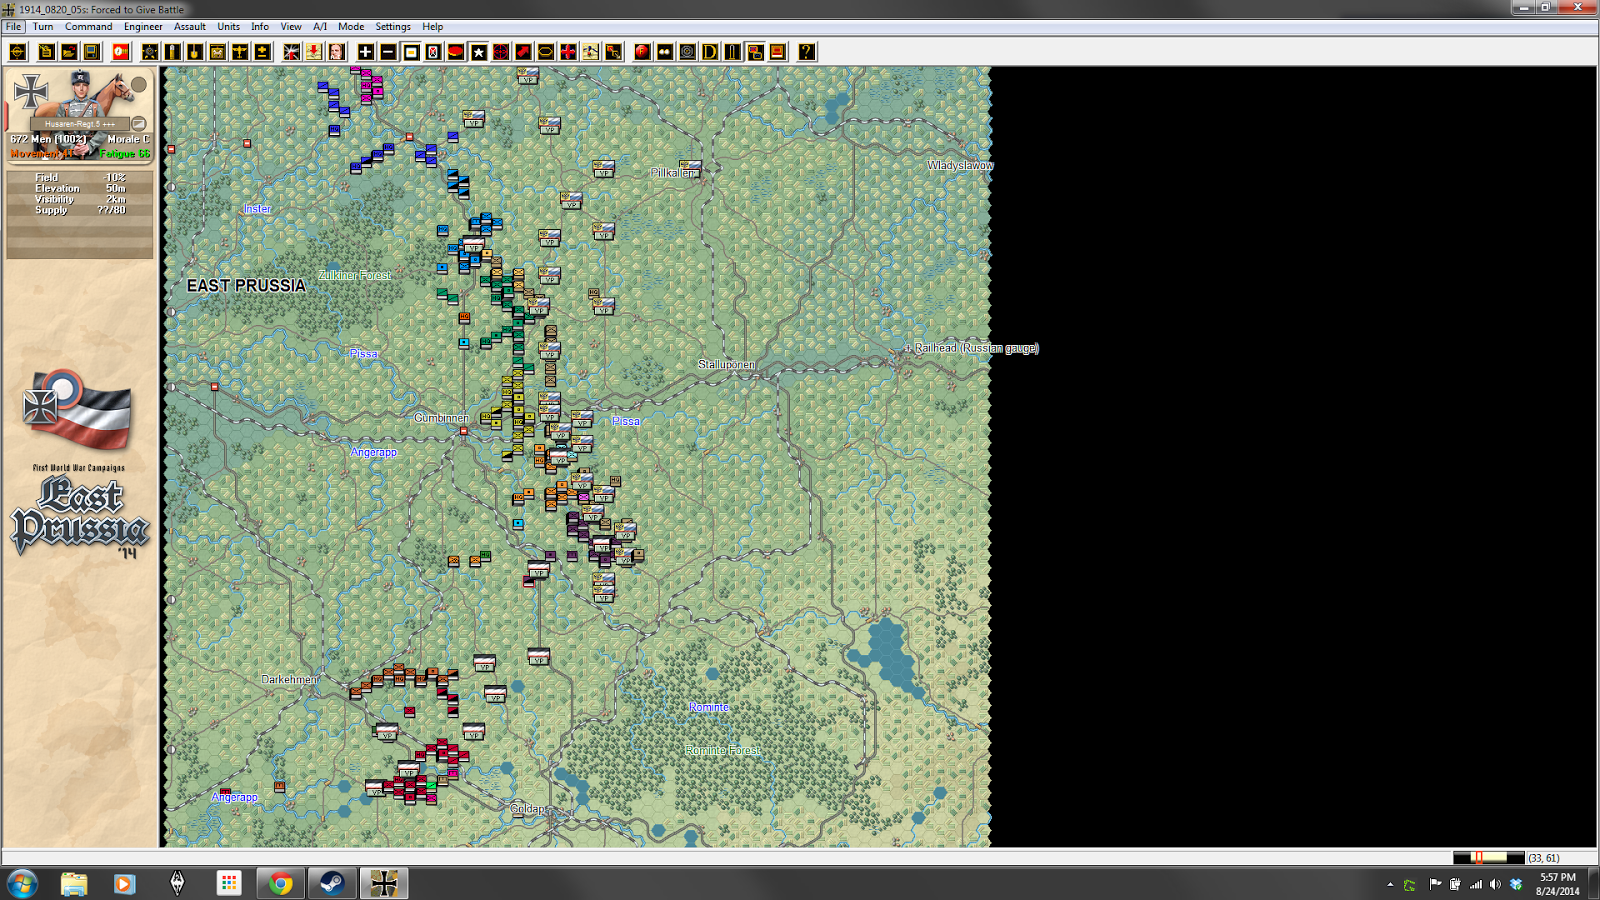The image size is (1600, 900).
Task: Click the floppy disk save icon
Action: (x=92, y=52)
